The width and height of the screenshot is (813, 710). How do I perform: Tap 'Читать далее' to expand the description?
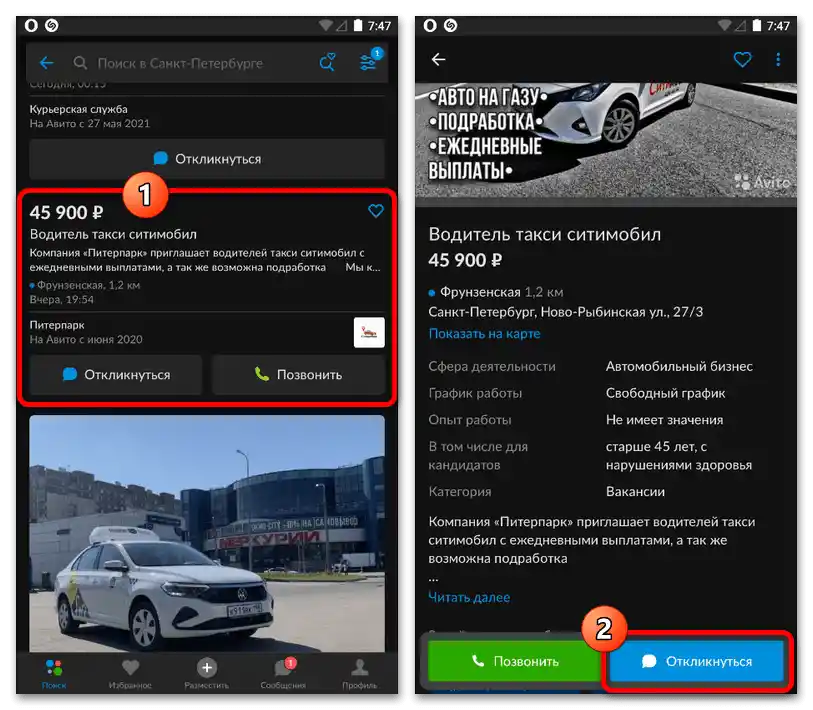pyautogui.click(x=469, y=597)
